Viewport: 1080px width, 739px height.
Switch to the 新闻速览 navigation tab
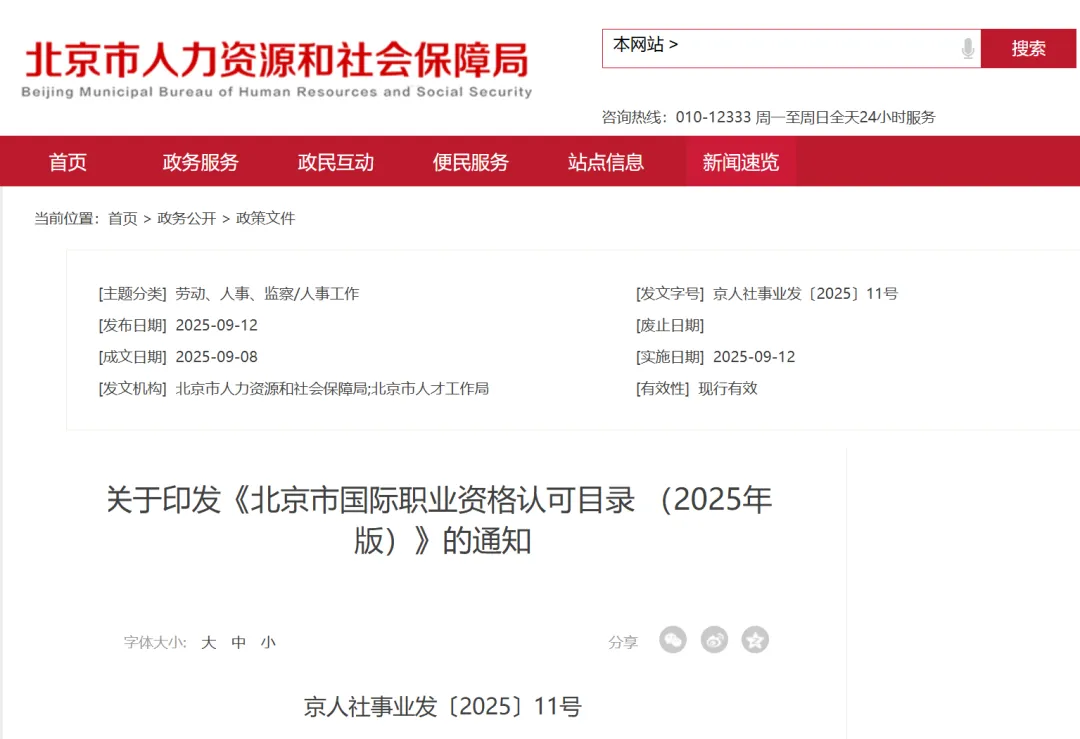[740, 162]
